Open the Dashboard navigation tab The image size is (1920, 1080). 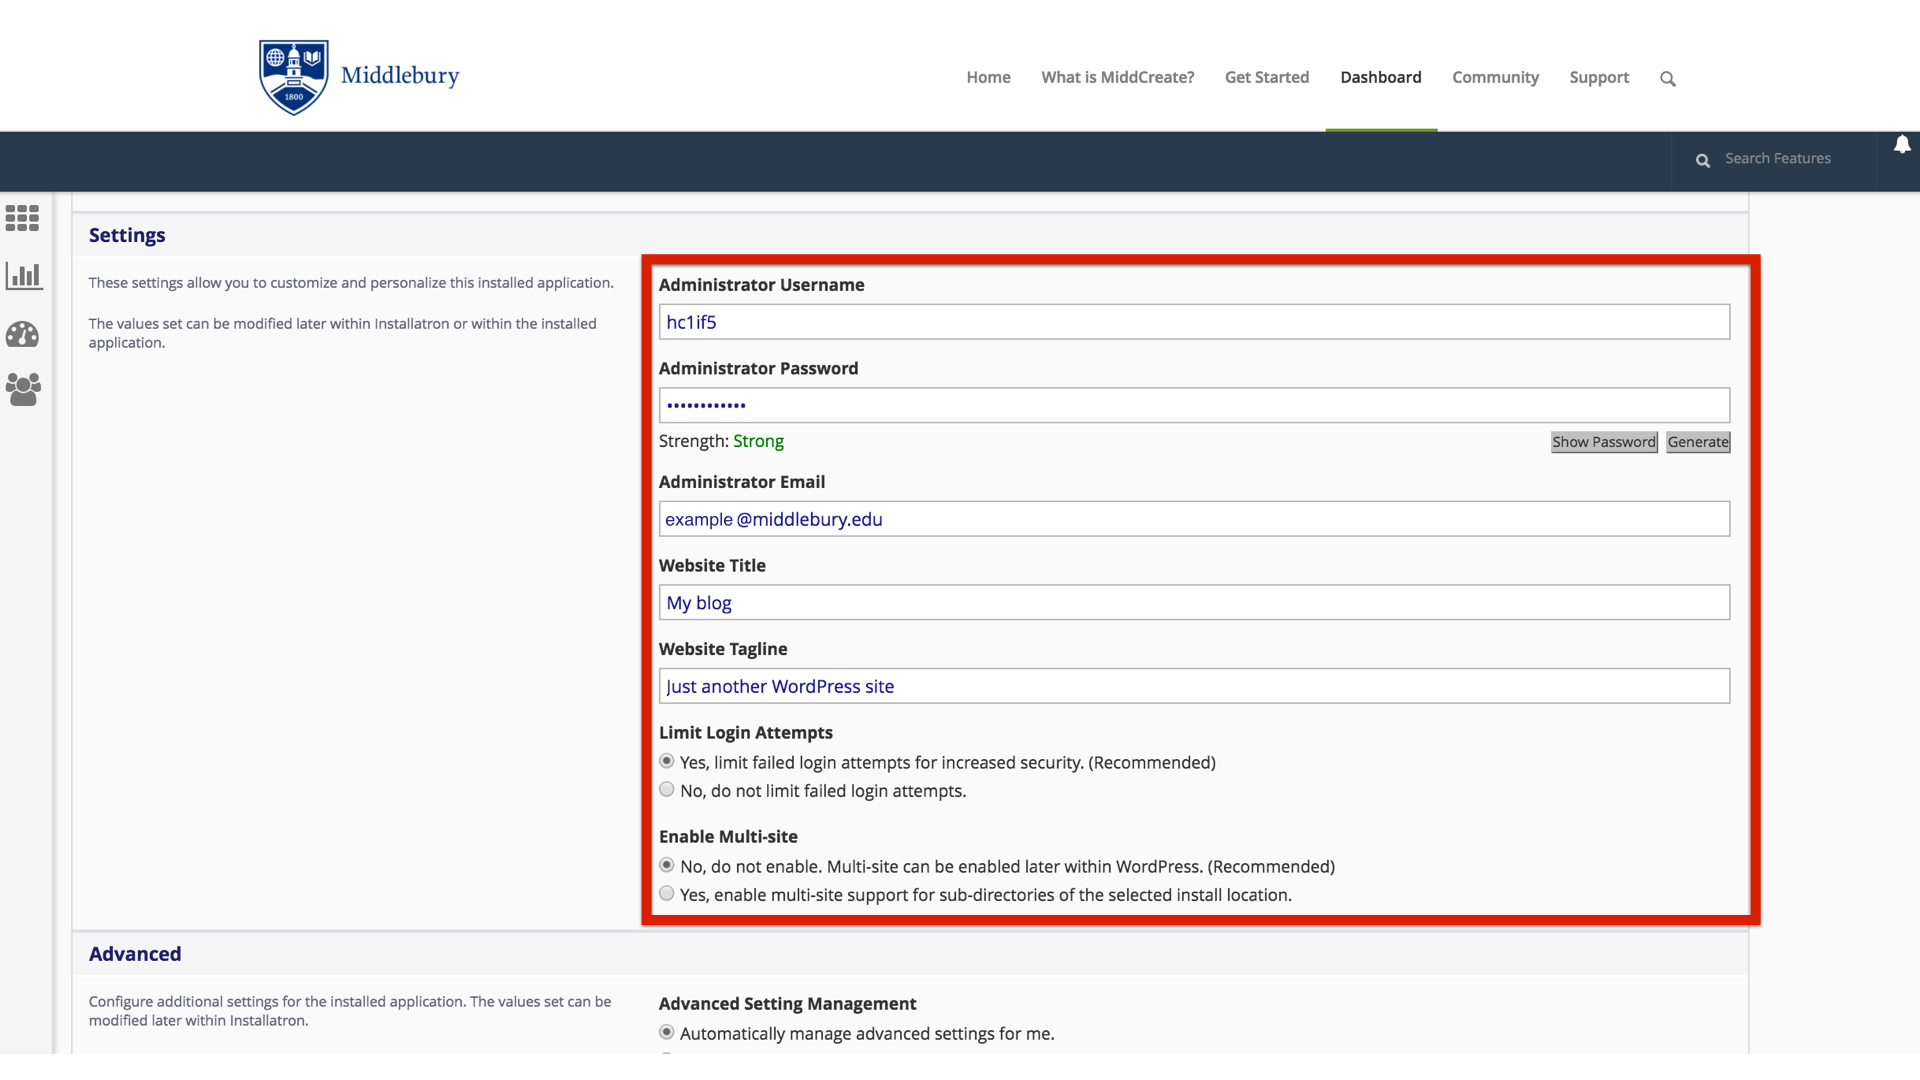click(x=1380, y=77)
